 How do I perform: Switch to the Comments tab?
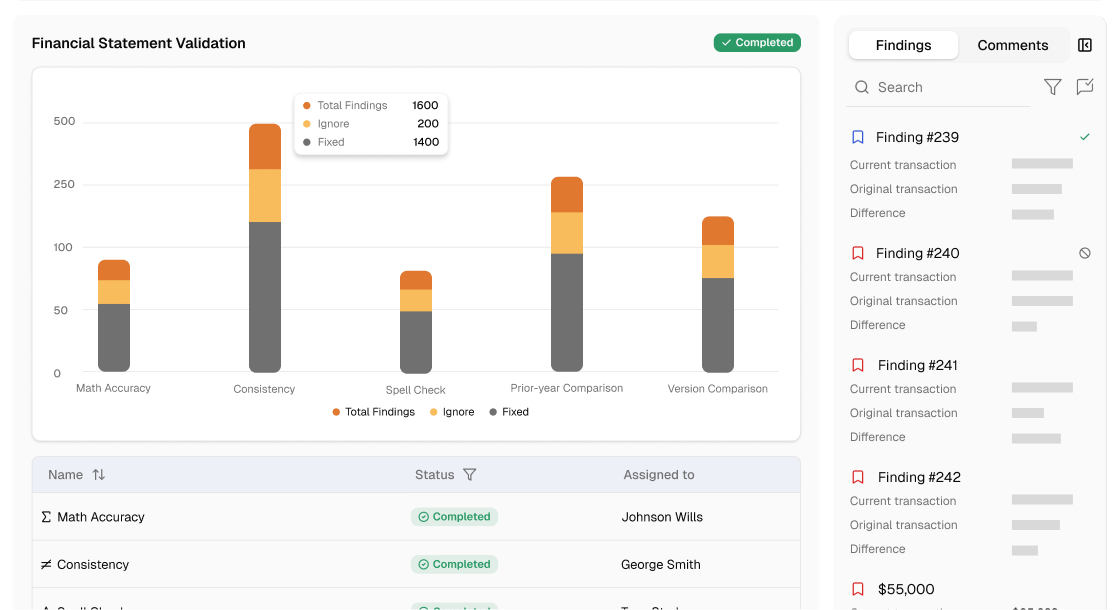point(1013,45)
